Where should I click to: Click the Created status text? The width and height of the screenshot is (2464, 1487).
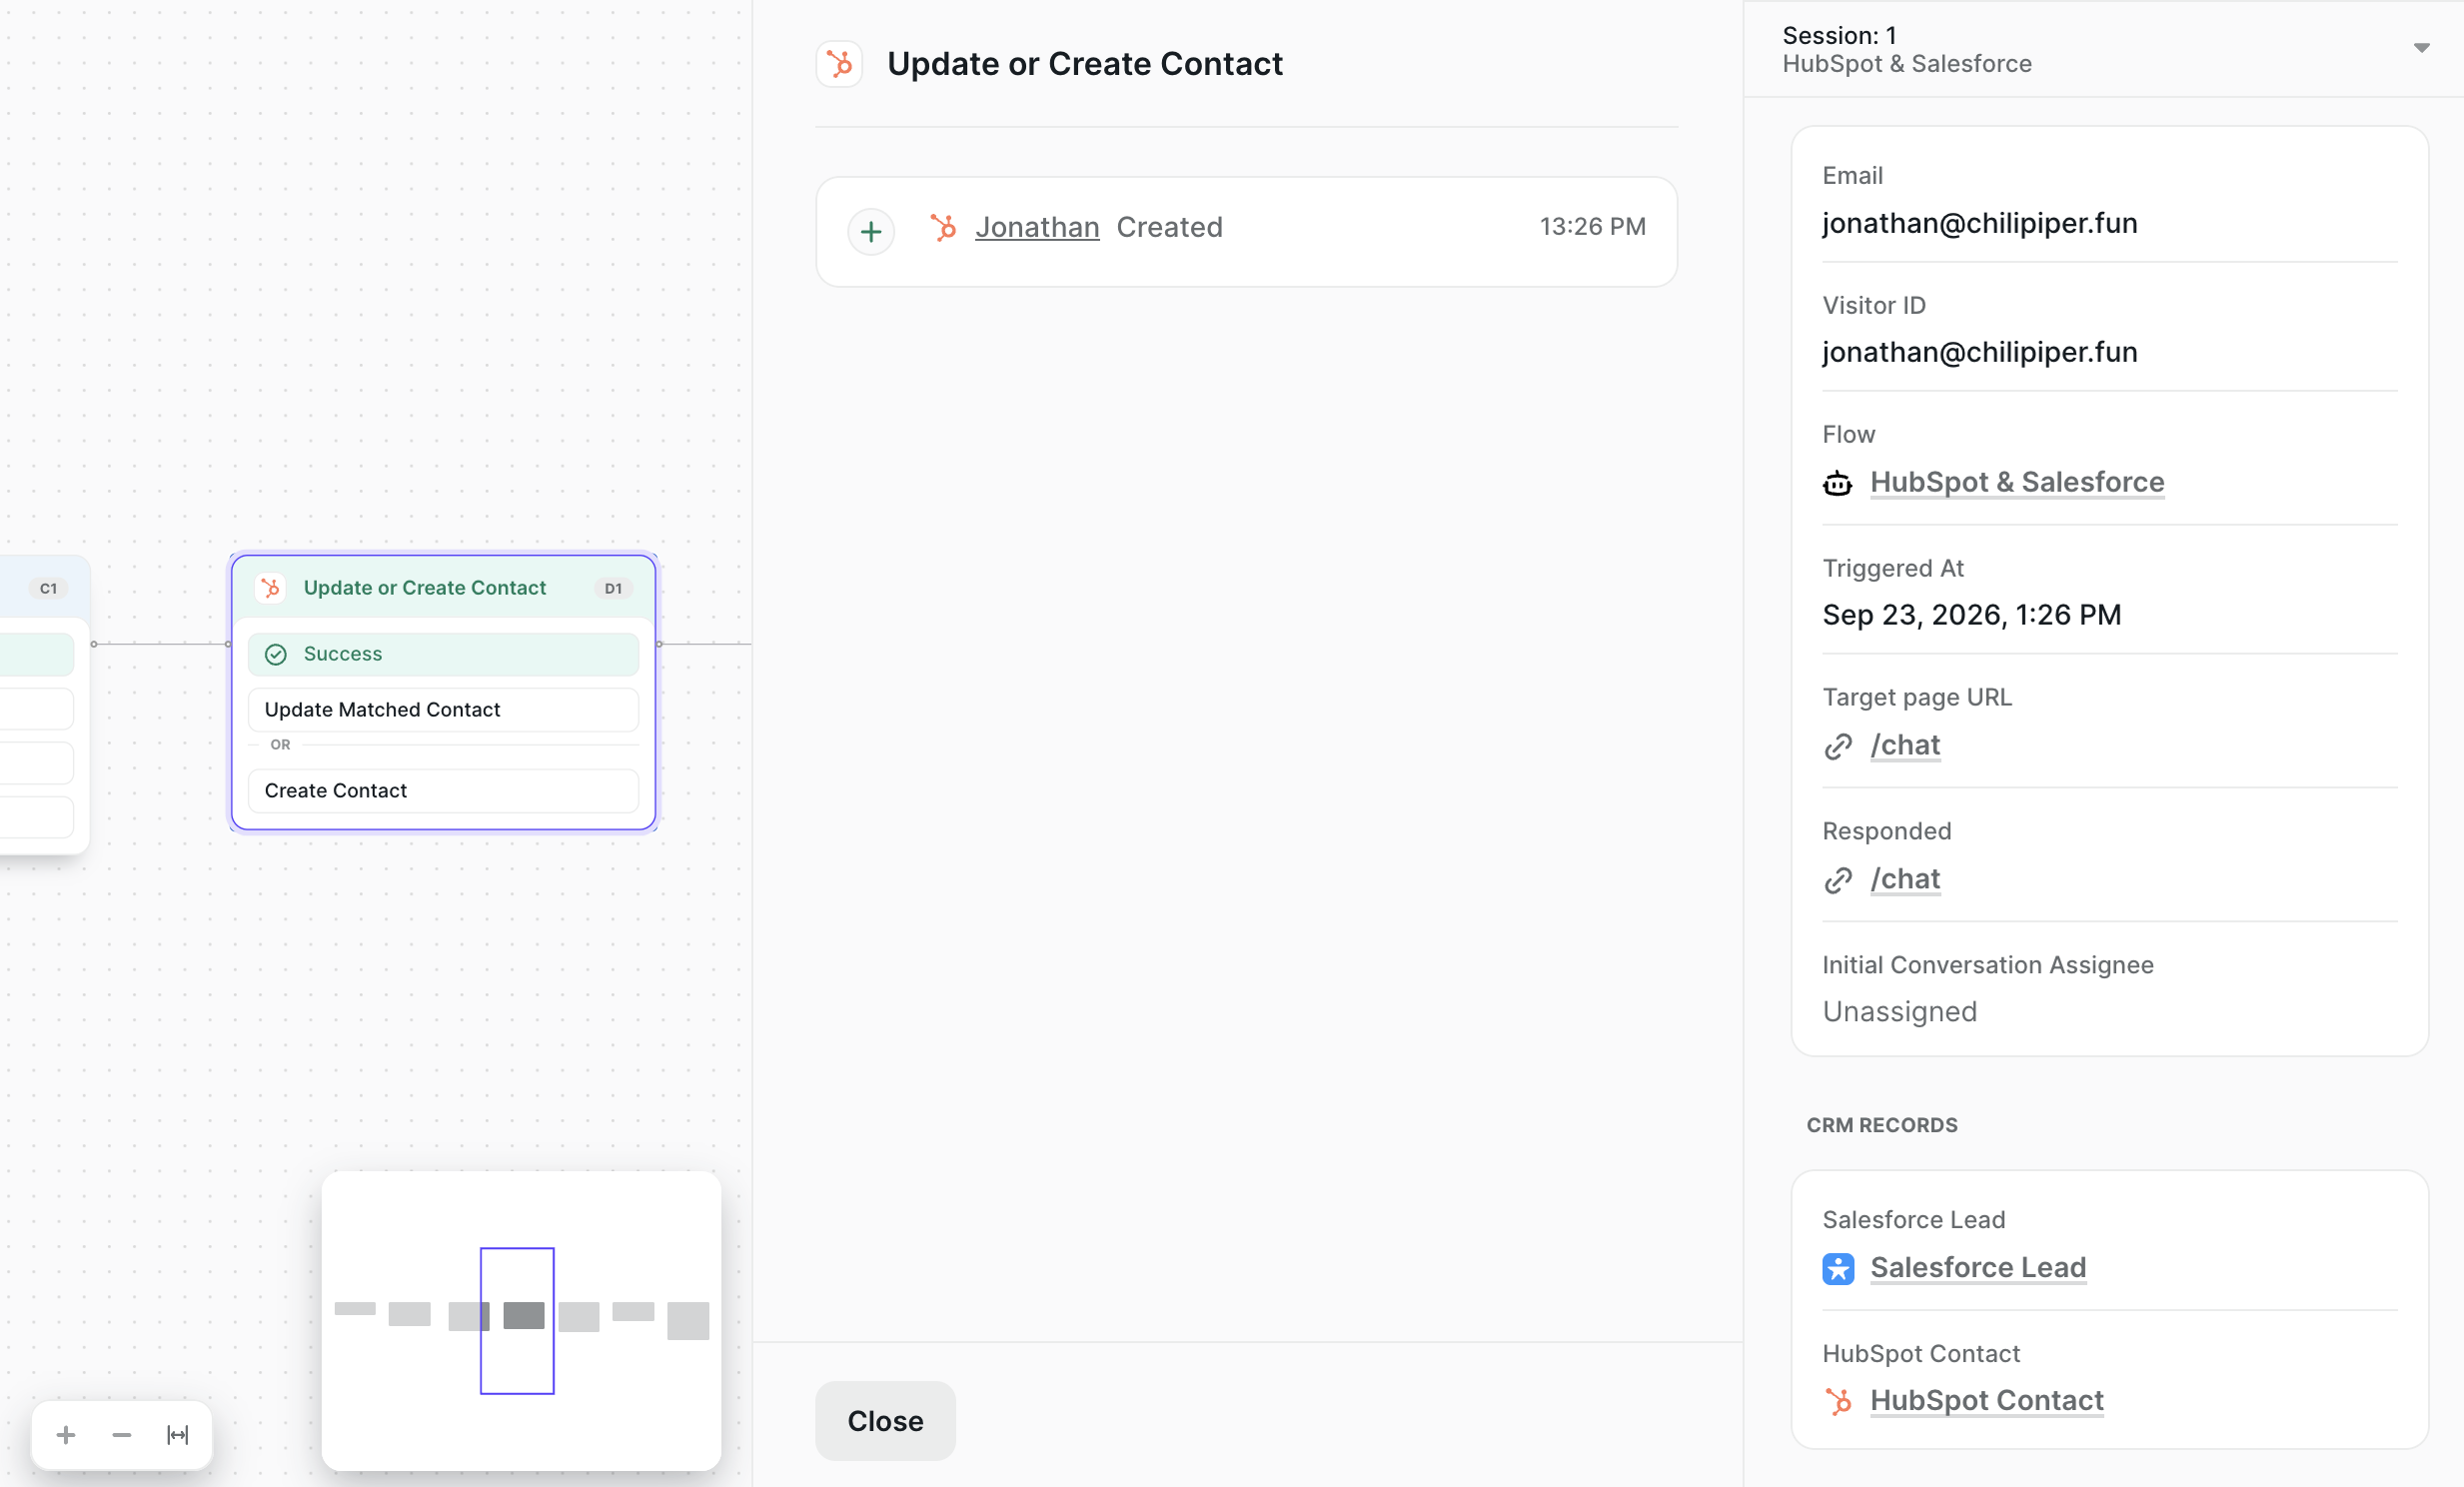(x=1169, y=227)
